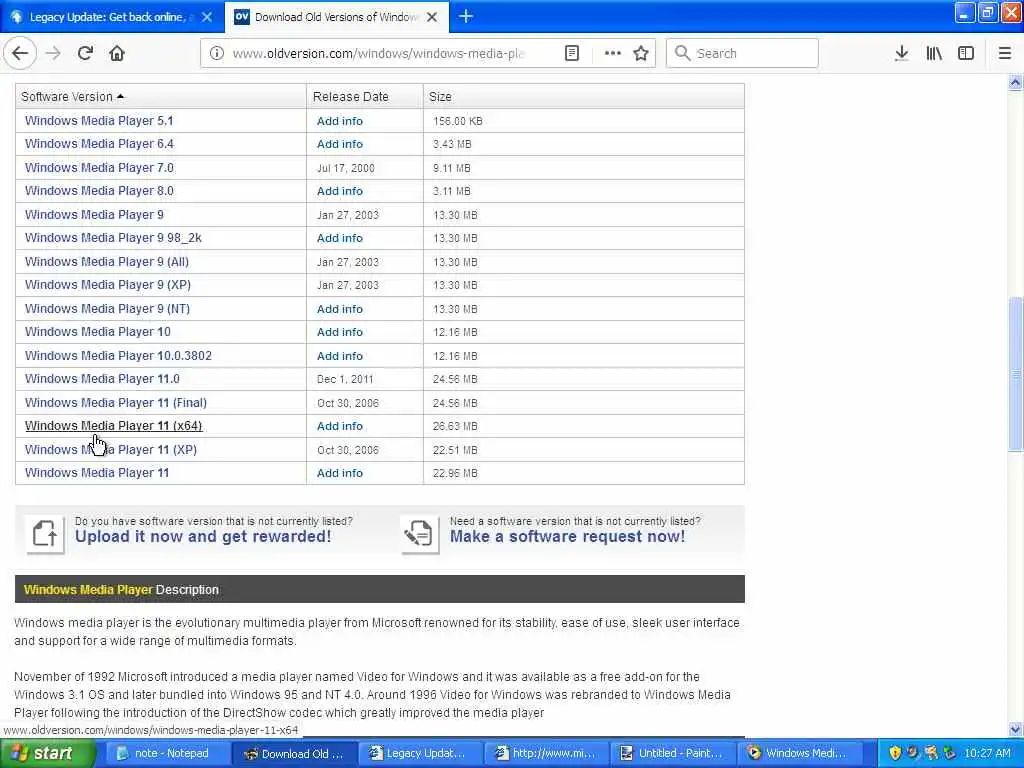Viewport: 1024px width, 768px height.
Task: Bookmark this page with star icon
Action: [x=641, y=54]
